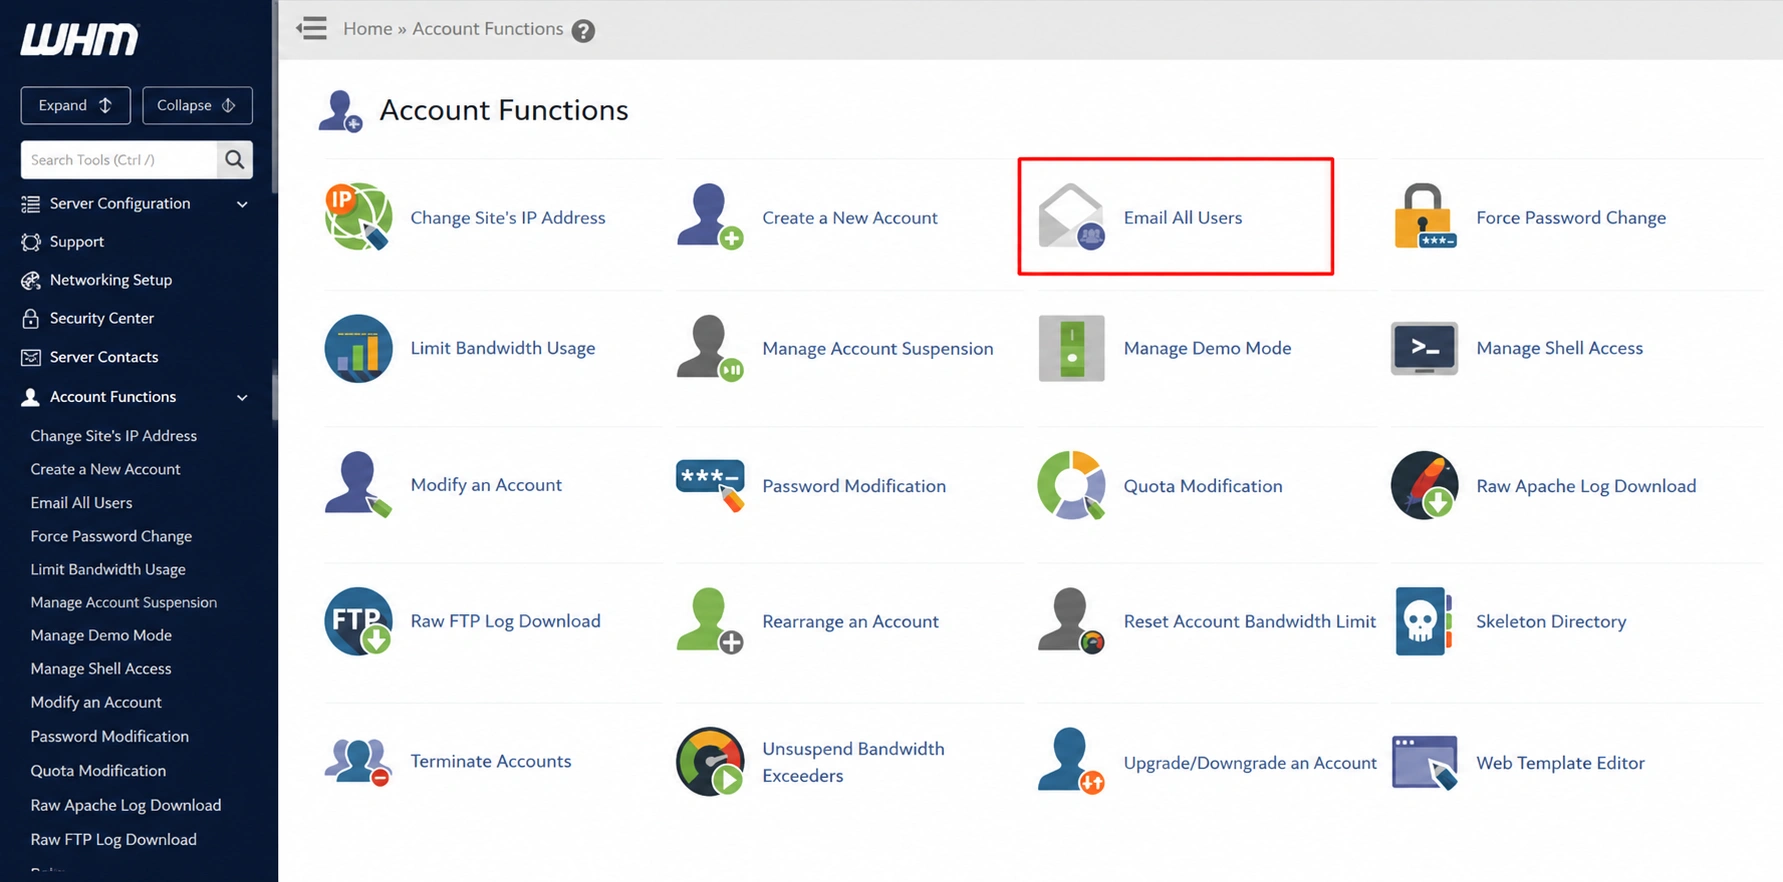Open Security Center in the sidebar

pos(102,318)
